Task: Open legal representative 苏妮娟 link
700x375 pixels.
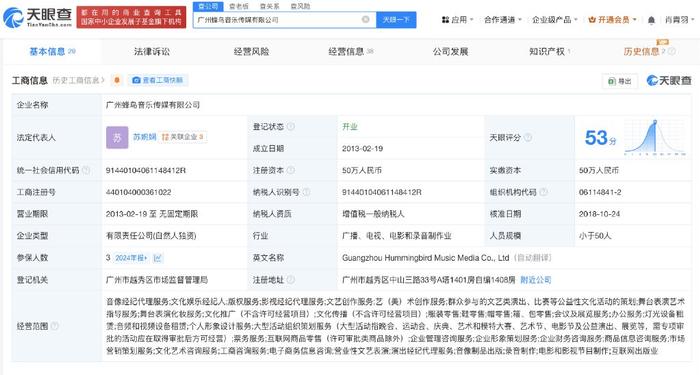Action: pos(144,137)
